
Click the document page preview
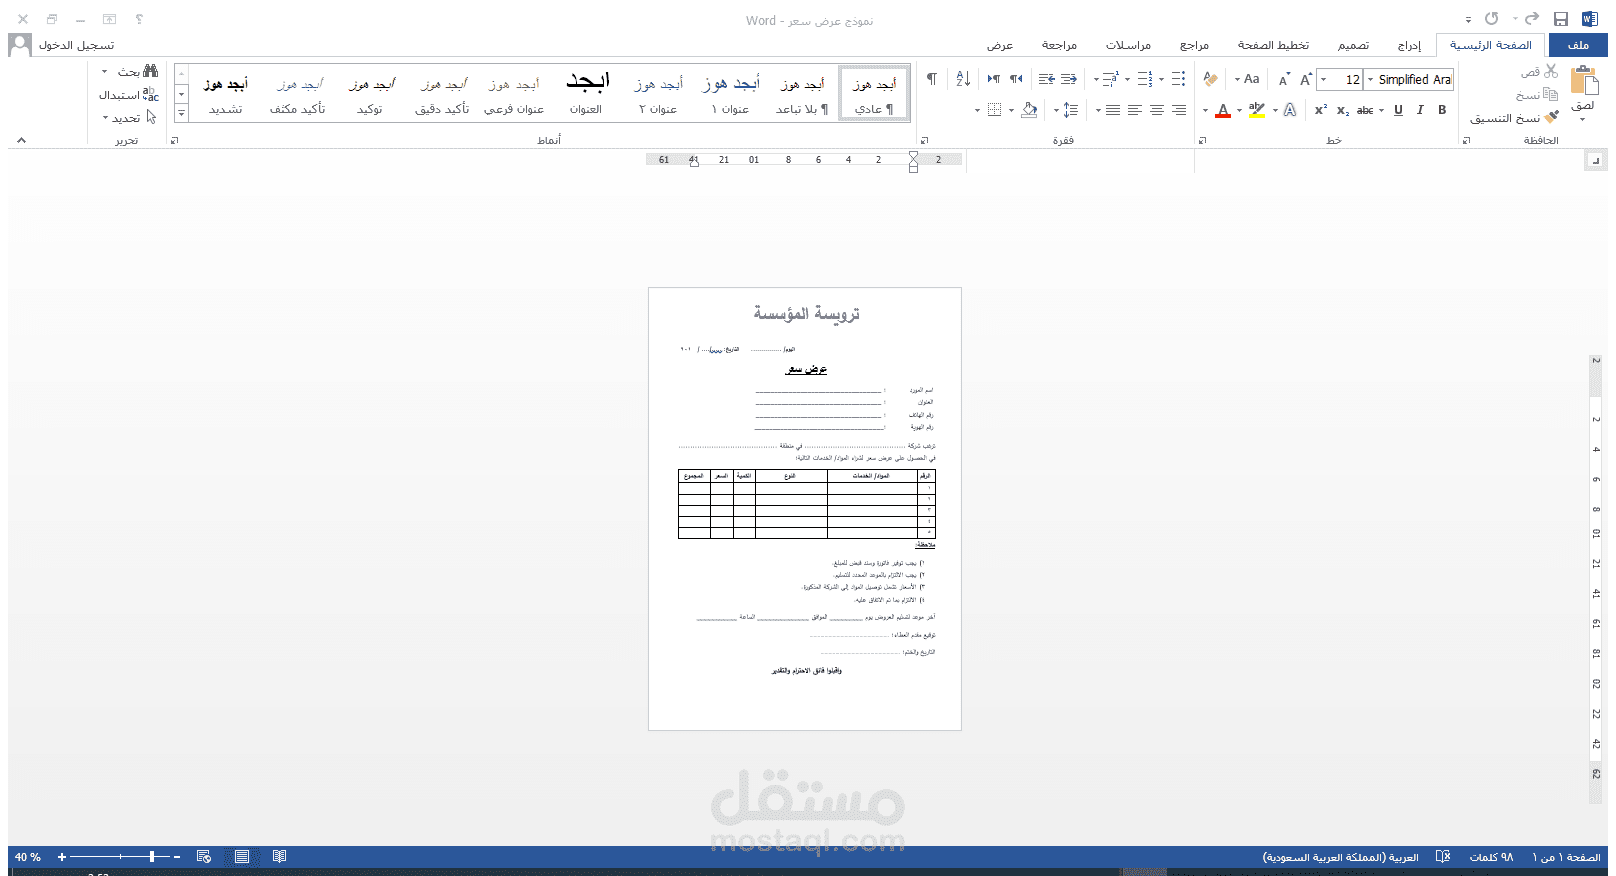[805, 509]
